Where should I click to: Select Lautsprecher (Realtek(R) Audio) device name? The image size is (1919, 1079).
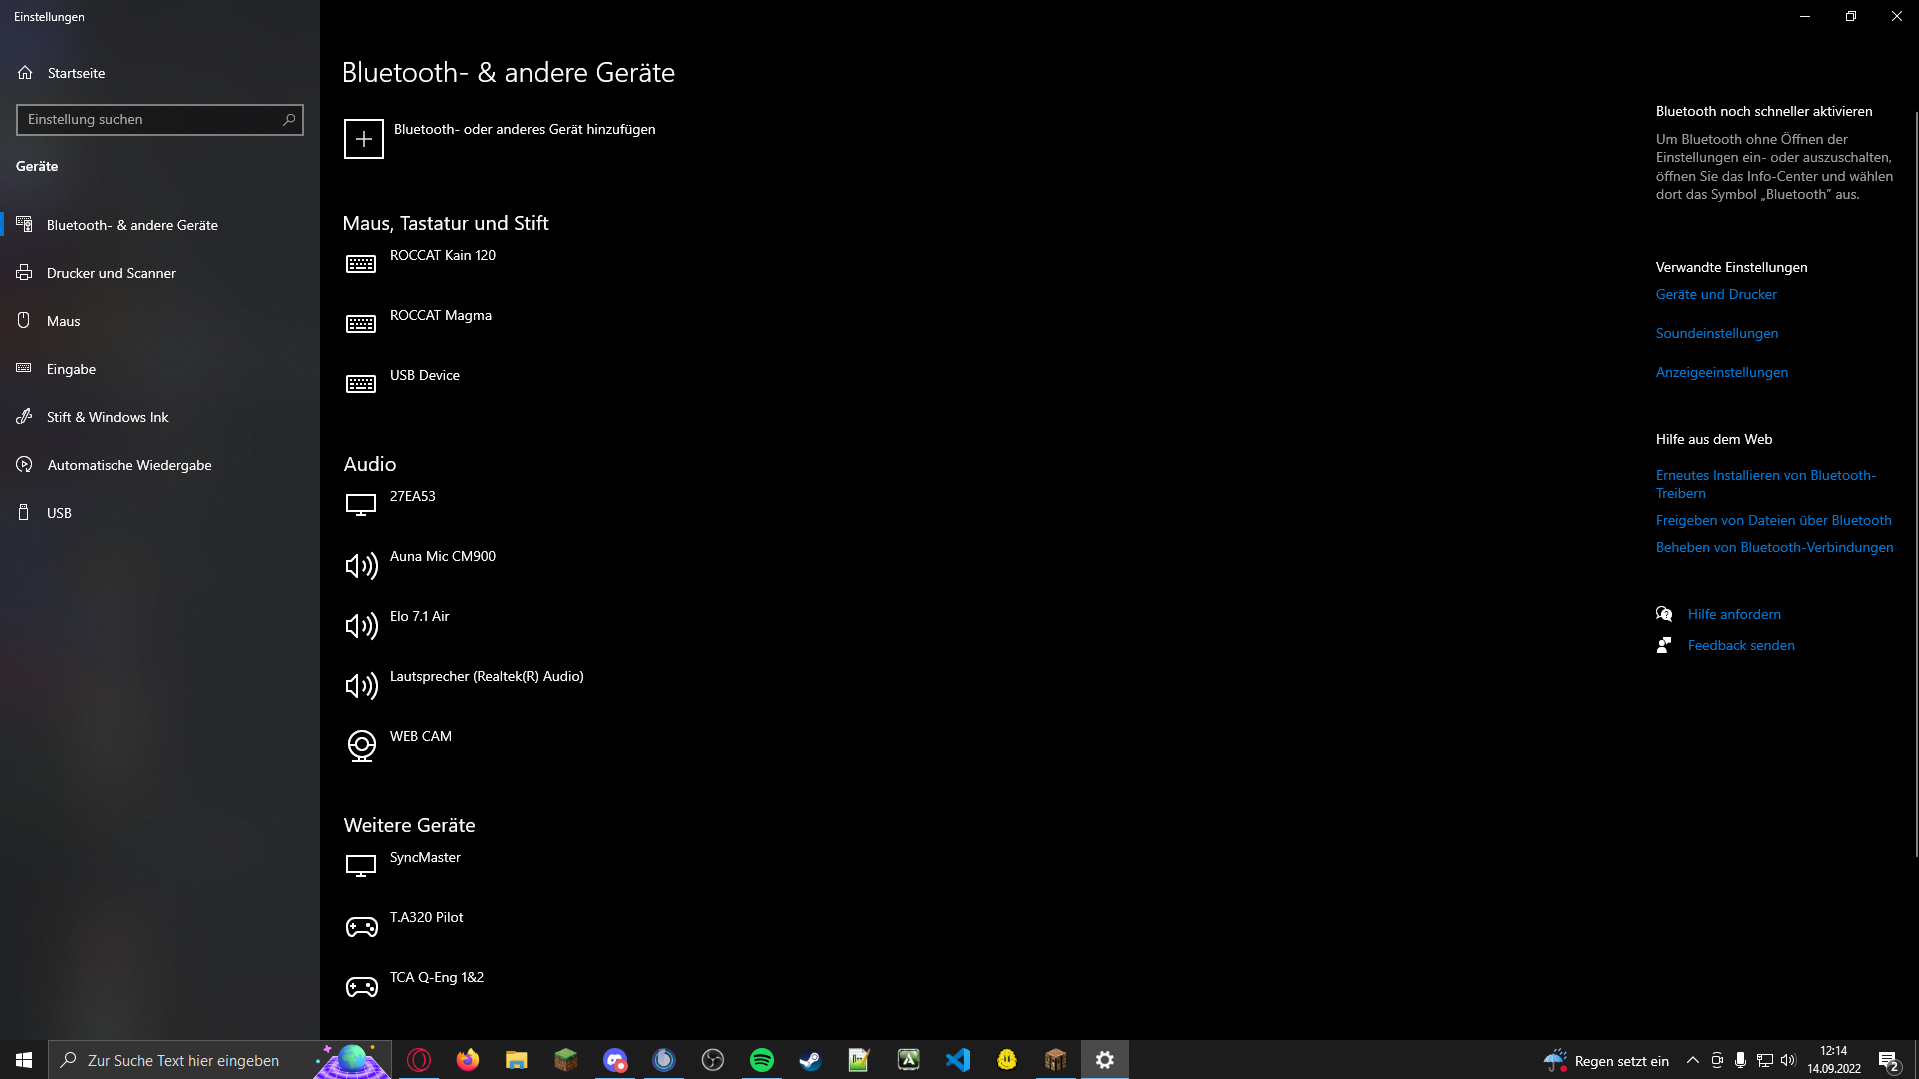(x=487, y=676)
